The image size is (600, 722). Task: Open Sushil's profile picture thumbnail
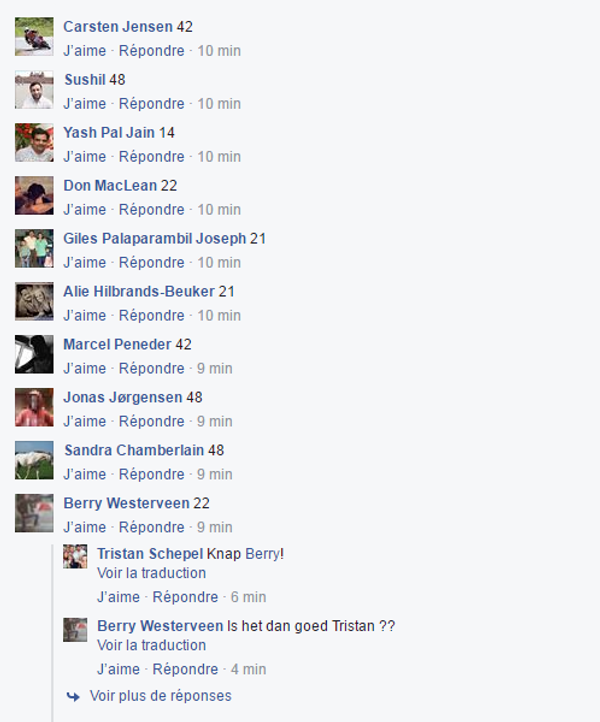[34, 90]
